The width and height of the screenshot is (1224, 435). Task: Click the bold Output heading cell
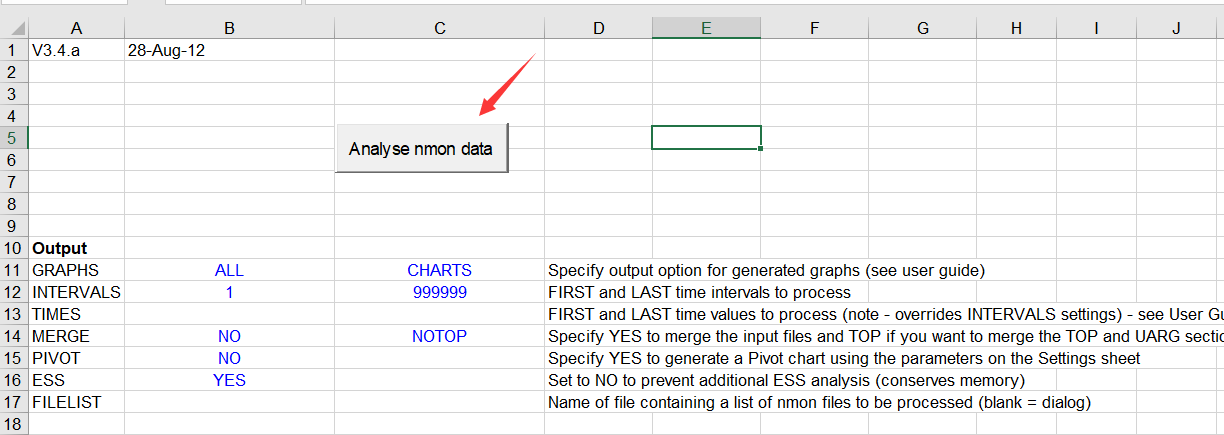click(76, 248)
